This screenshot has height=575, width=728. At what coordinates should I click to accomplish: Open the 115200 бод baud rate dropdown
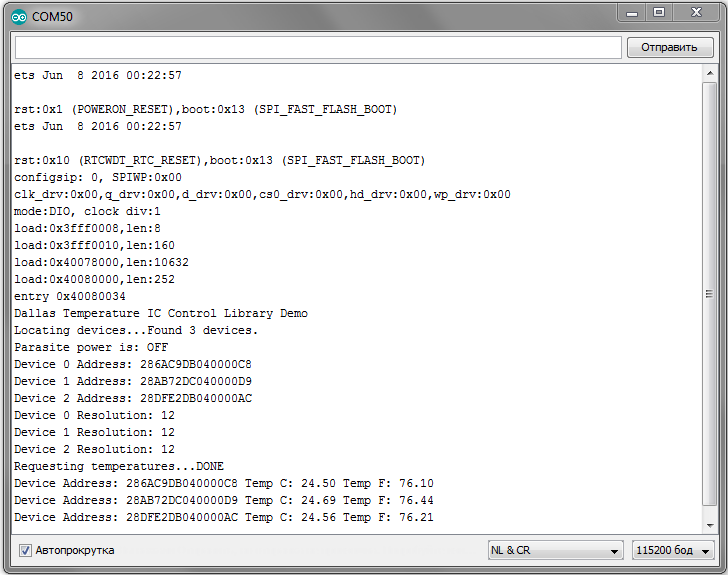click(x=673, y=550)
